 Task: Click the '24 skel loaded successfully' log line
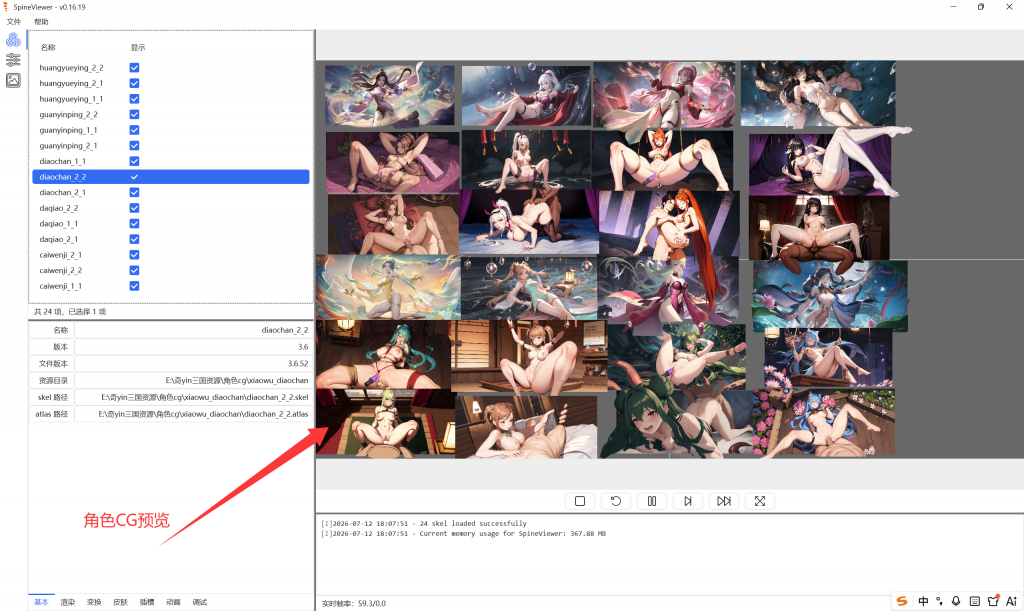click(x=424, y=524)
